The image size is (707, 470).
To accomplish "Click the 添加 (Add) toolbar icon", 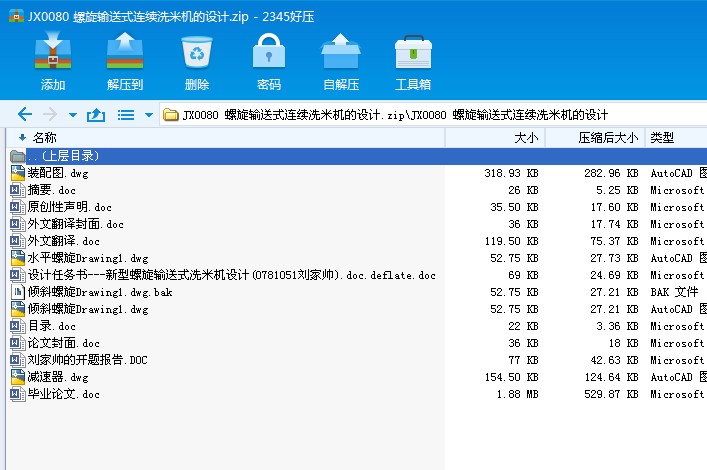I will pyautogui.click(x=53, y=50).
